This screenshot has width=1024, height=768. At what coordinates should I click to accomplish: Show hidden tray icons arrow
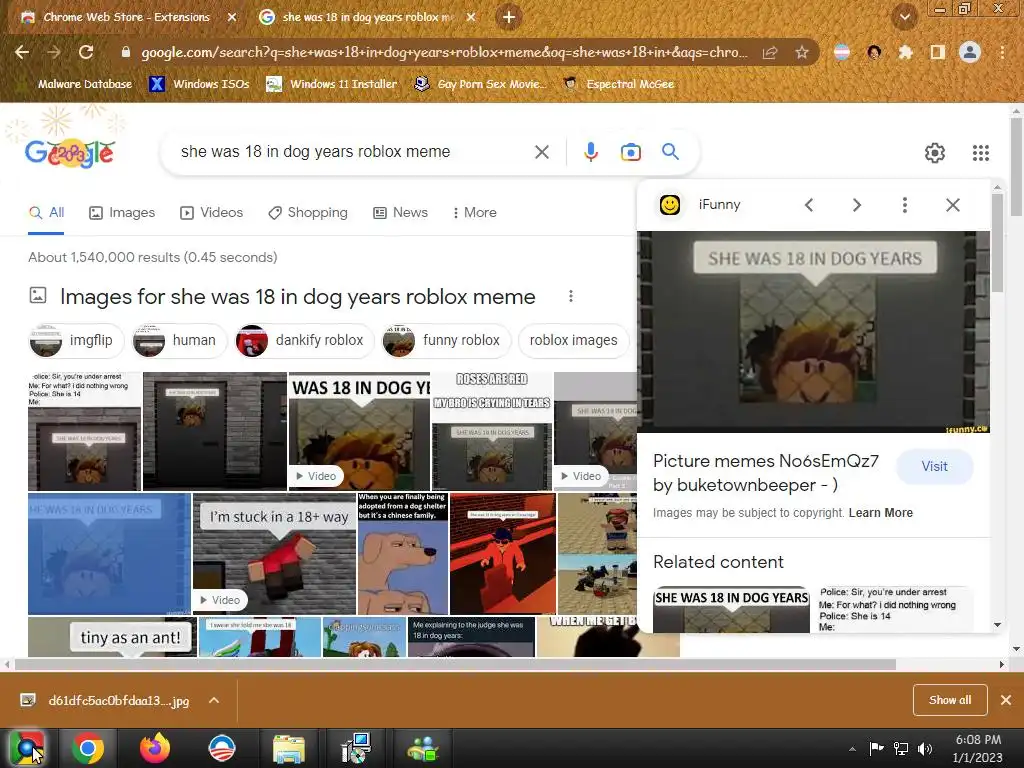pyautogui.click(x=852, y=749)
